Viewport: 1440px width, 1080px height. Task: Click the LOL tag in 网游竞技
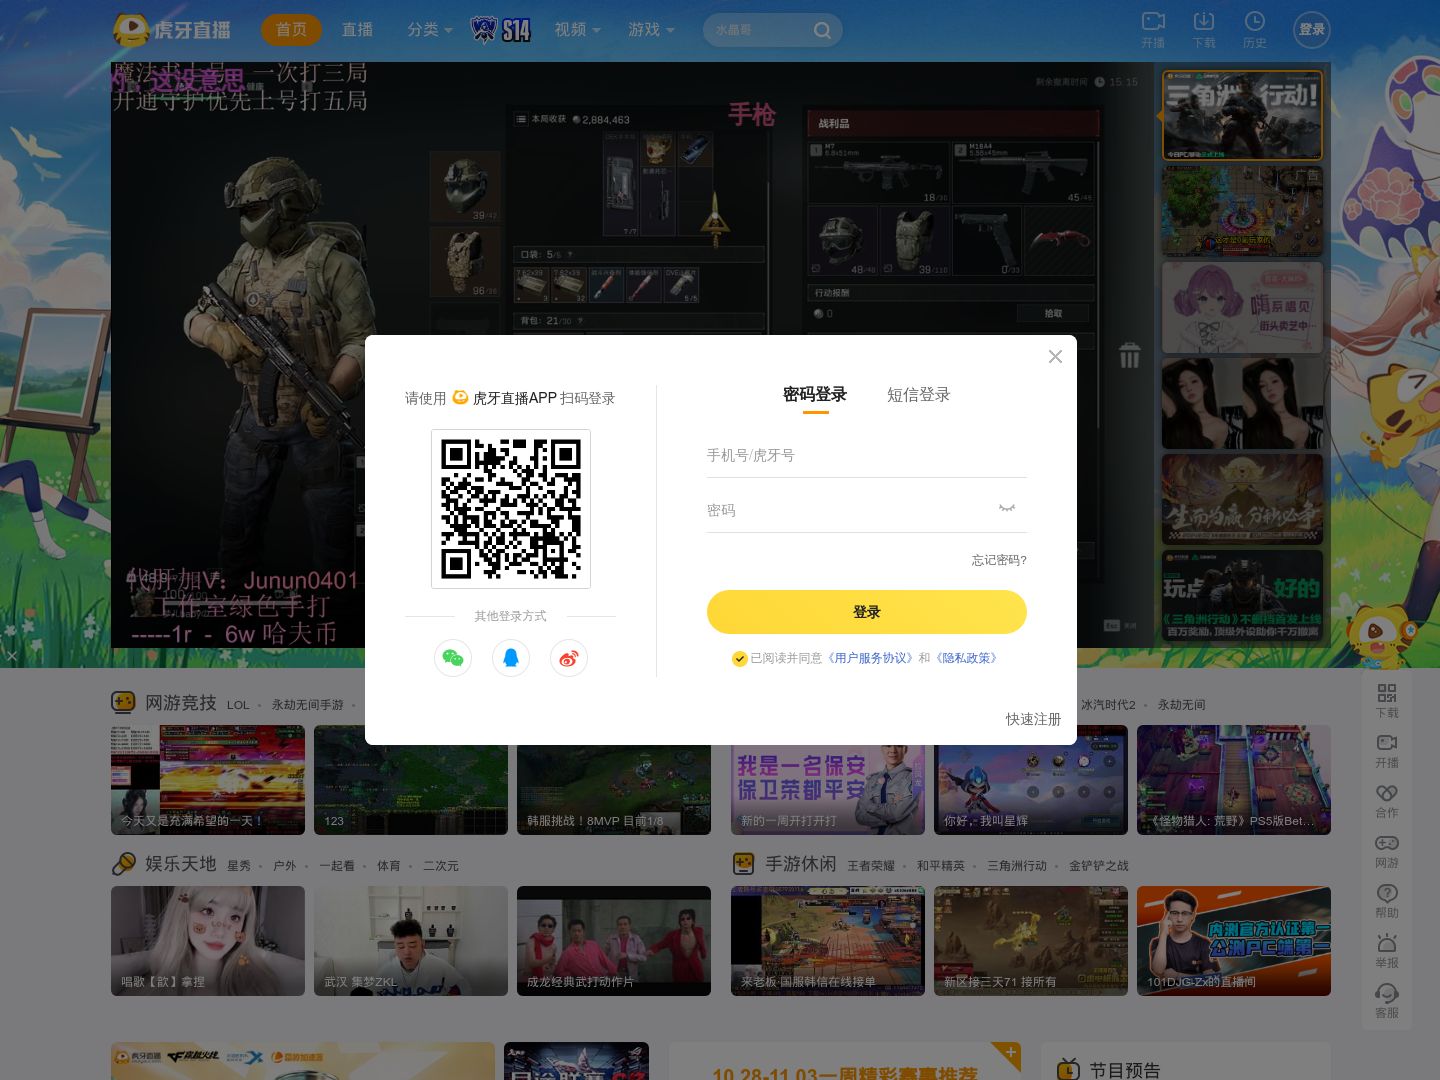238,705
